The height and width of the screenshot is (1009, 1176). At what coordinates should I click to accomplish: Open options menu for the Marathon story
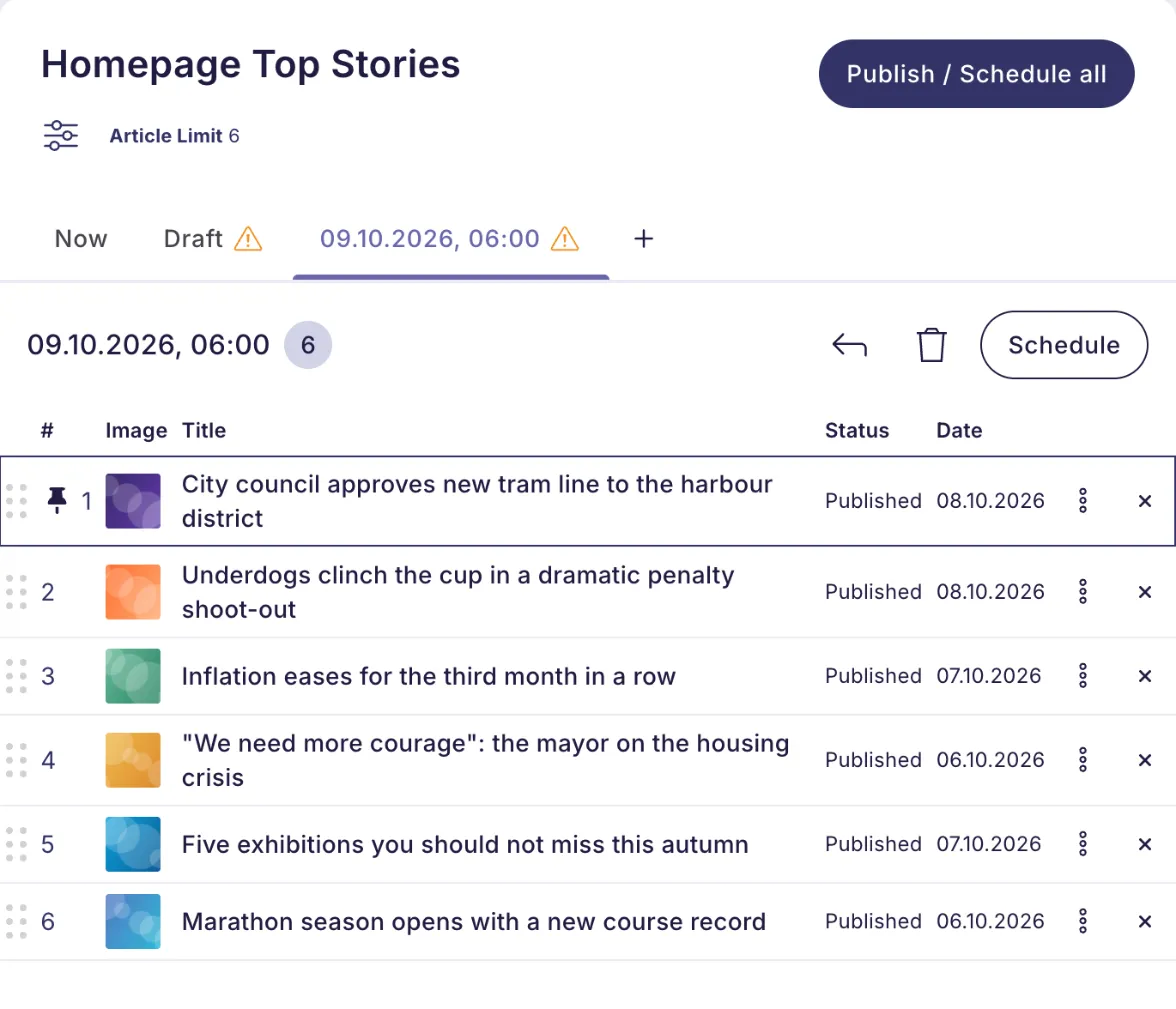[1083, 921]
